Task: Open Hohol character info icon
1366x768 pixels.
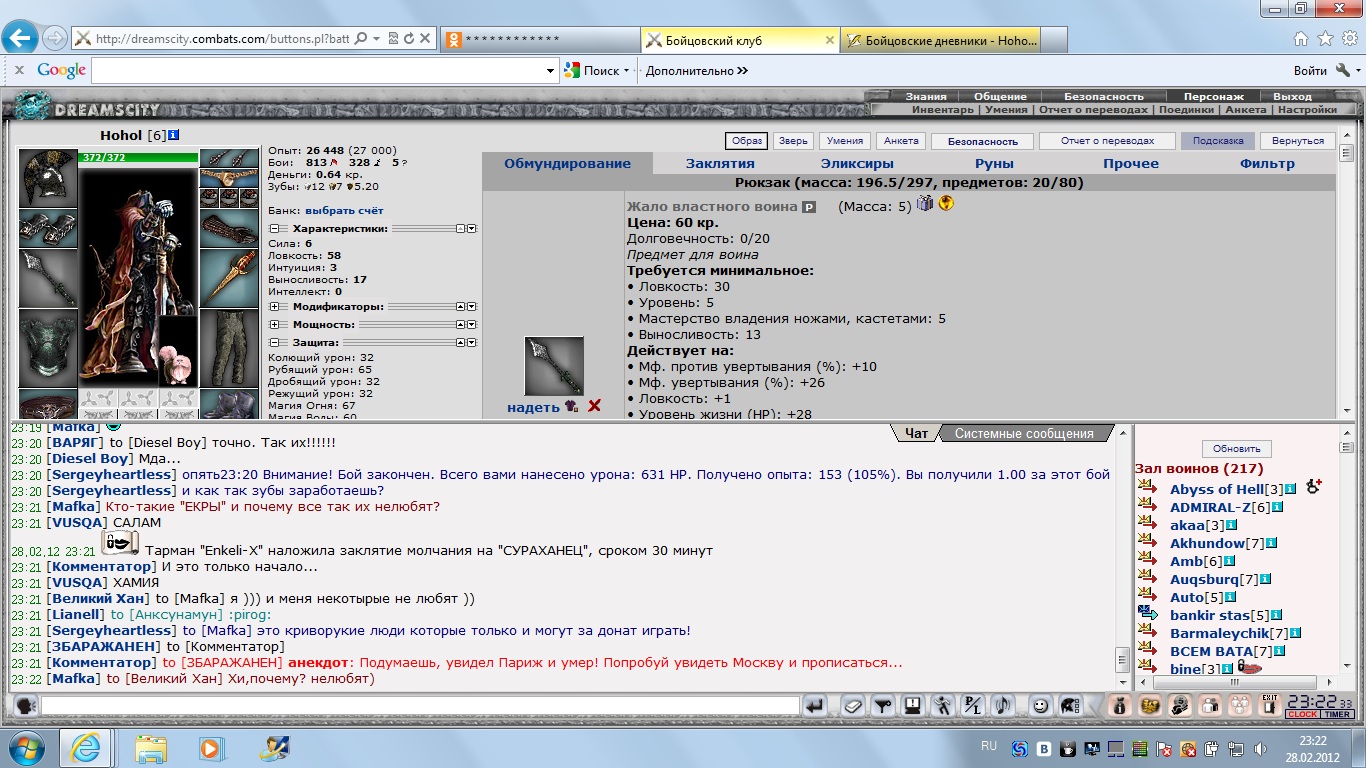Action: click(174, 135)
